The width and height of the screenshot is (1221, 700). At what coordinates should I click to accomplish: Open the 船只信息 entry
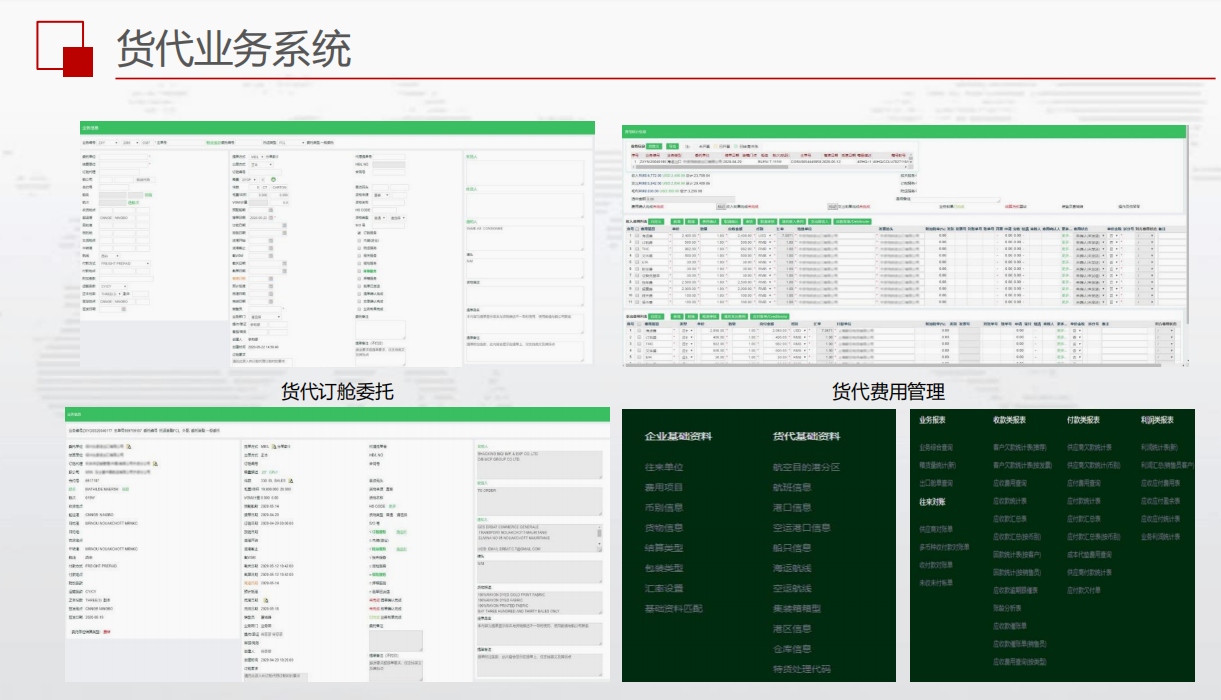click(792, 548)
